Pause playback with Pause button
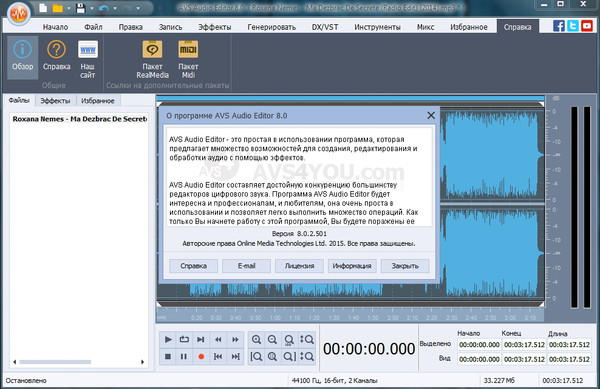Image resolution: width=600 pixels, height=389 pixels. (x=184, y=356)
